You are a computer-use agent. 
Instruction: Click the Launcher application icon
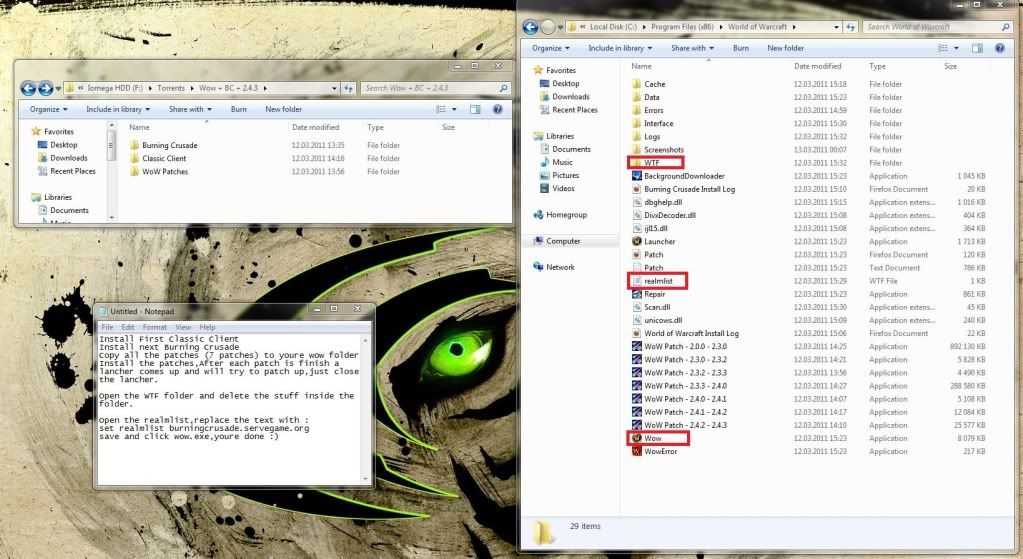pyautogui.click(x=637, y=241)
